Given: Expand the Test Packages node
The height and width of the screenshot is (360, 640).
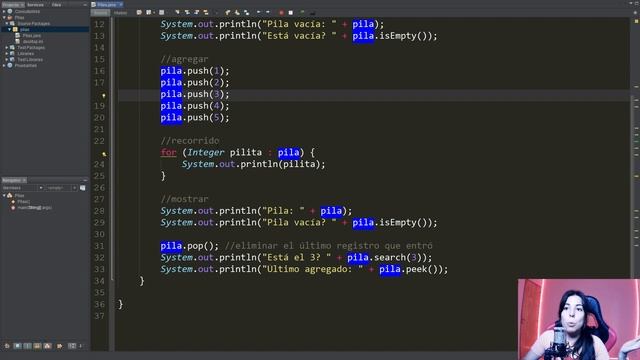Looking at the screenshot, I should (x=7, y=47).
